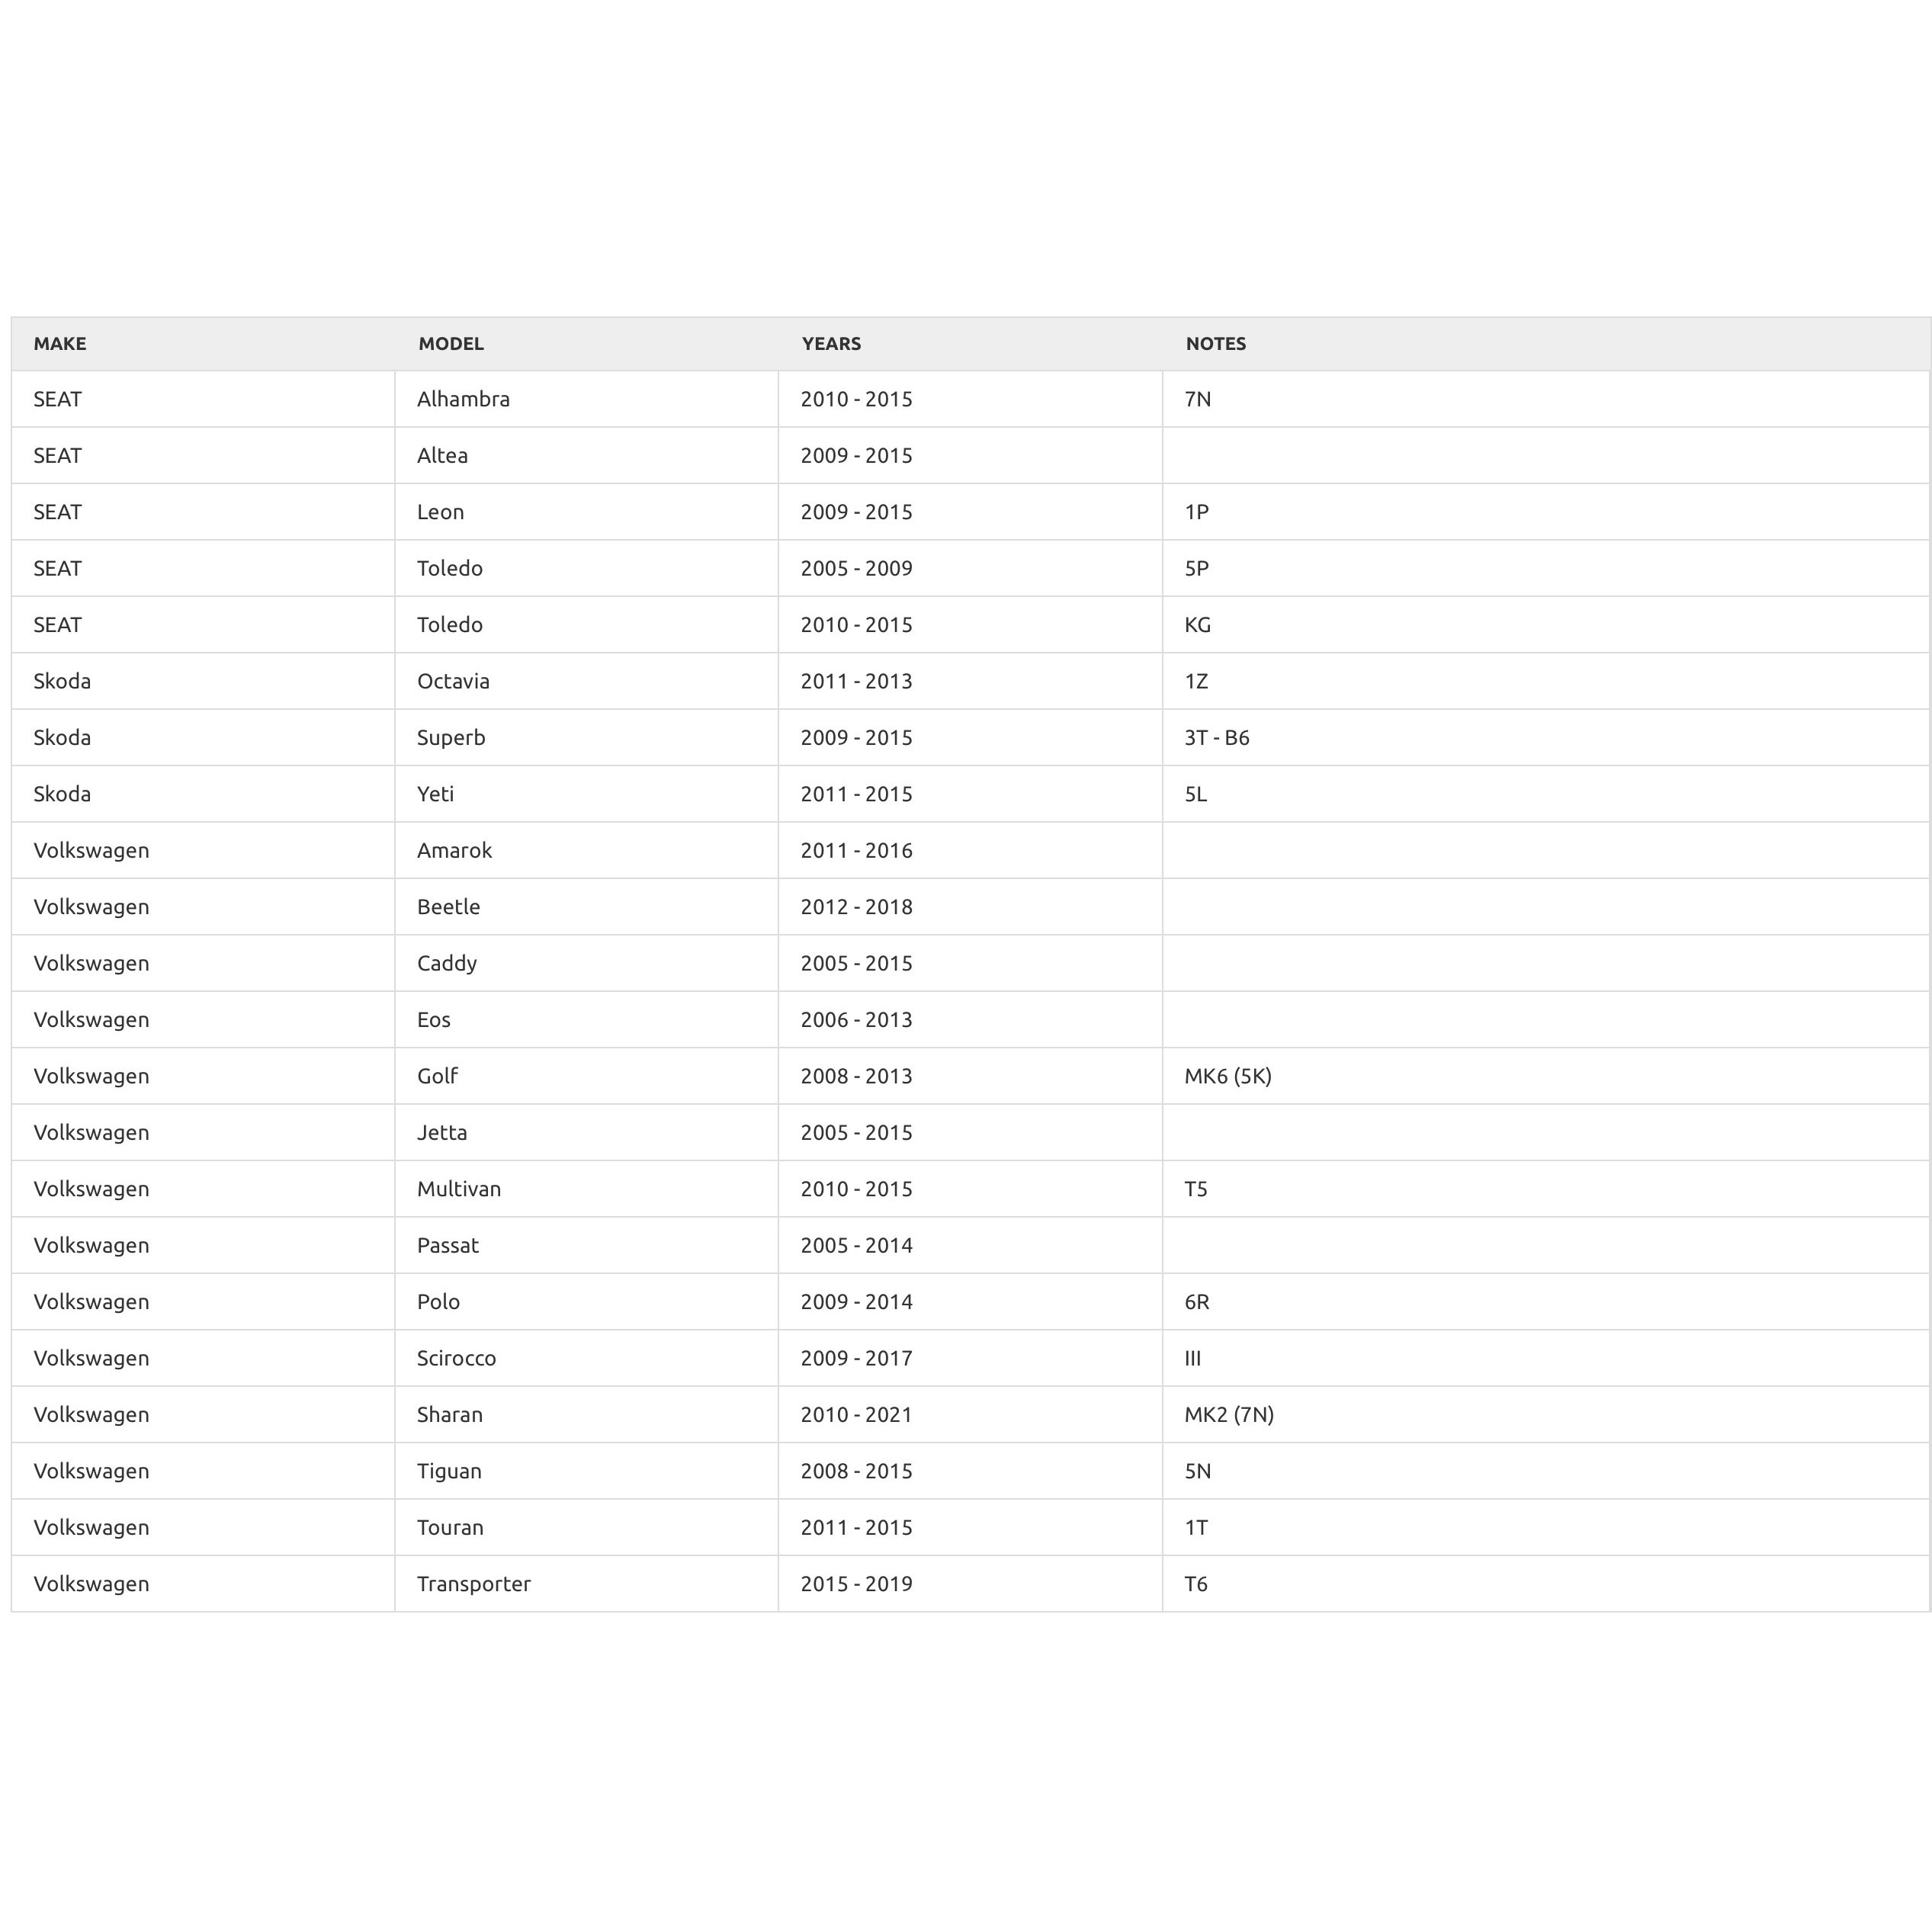Select the 2005 - 2009 years cell
The height and width of the screenshot is (1932, 1932).
click(x=856, y=569)
